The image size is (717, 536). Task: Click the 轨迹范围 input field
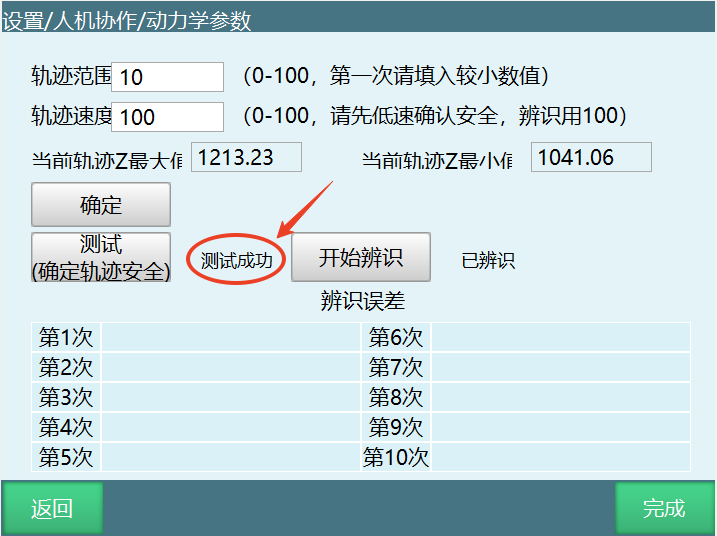pyautogui.click(x=167, y=77)
